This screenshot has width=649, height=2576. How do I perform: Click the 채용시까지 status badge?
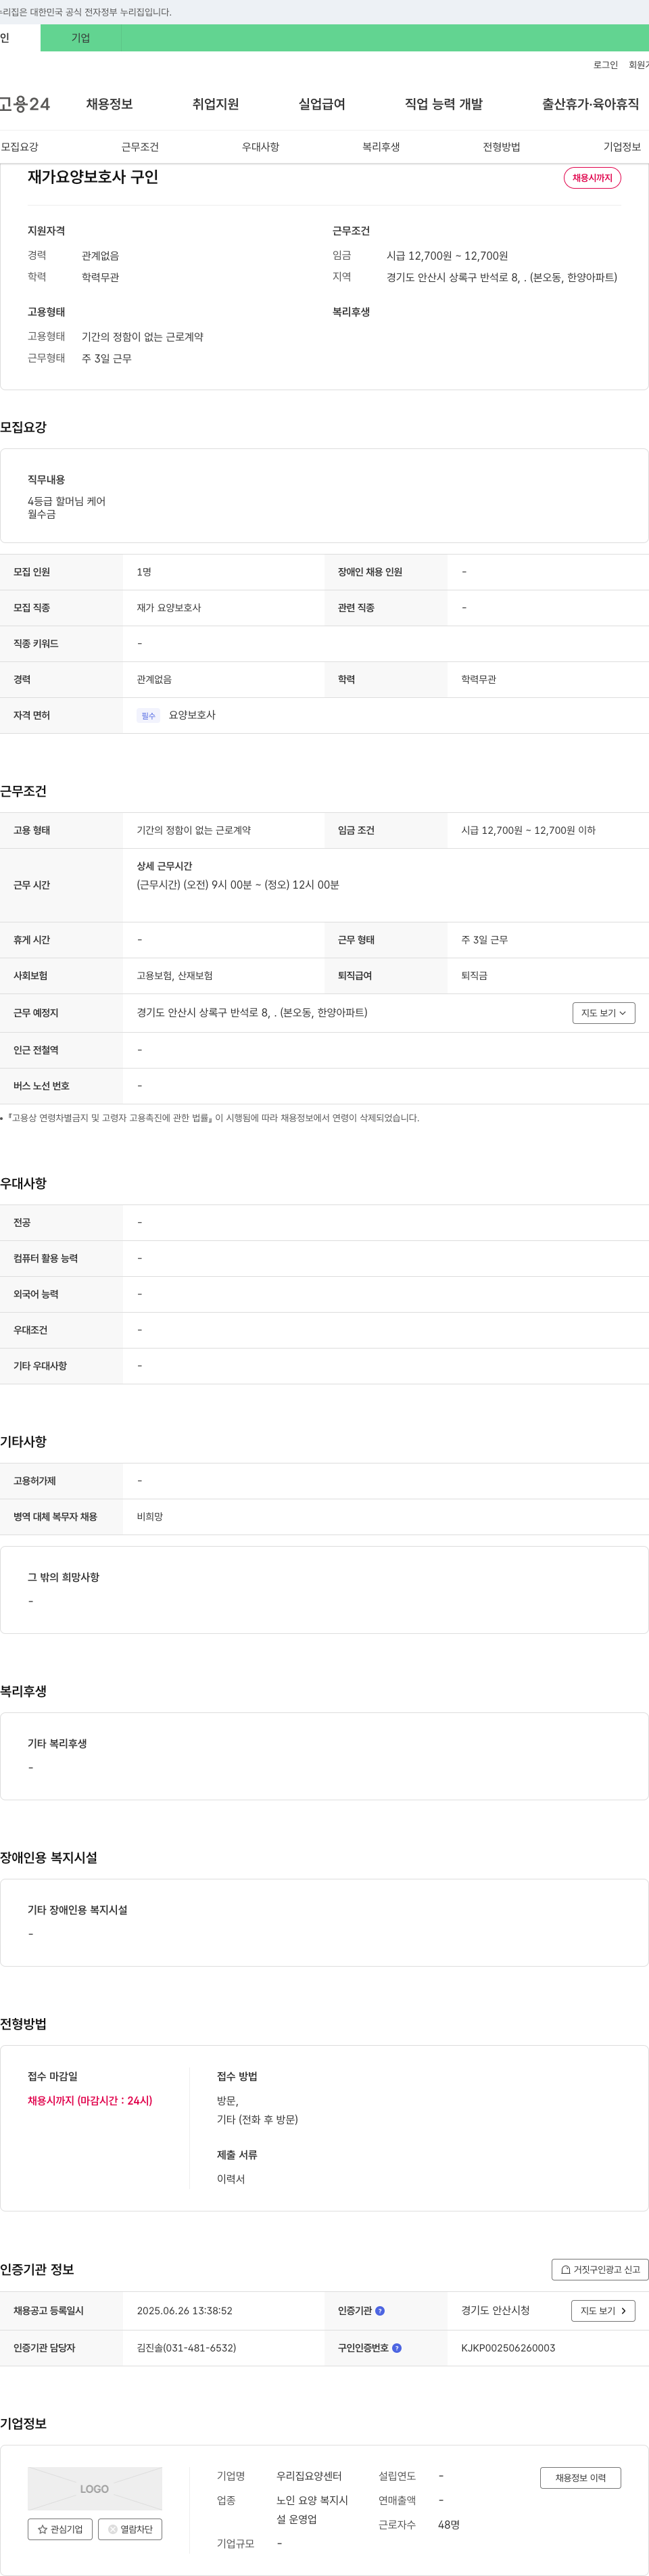pyautogui.click(x=593, y=178)
